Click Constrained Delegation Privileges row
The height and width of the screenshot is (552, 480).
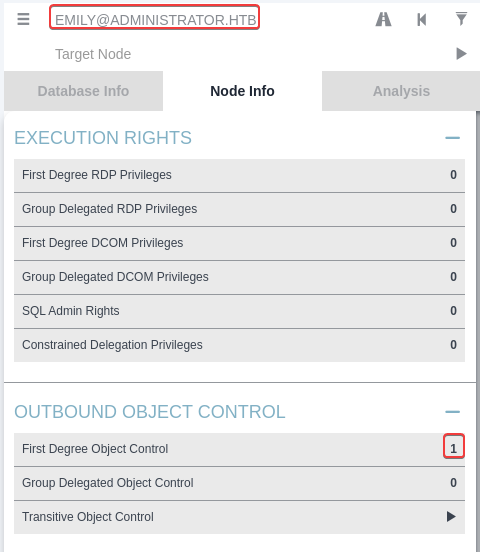click(239, 345)
